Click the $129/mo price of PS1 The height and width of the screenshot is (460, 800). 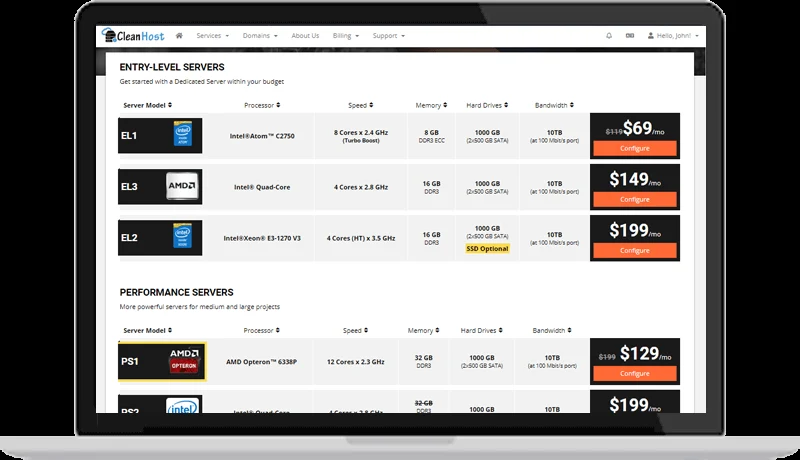645,353
